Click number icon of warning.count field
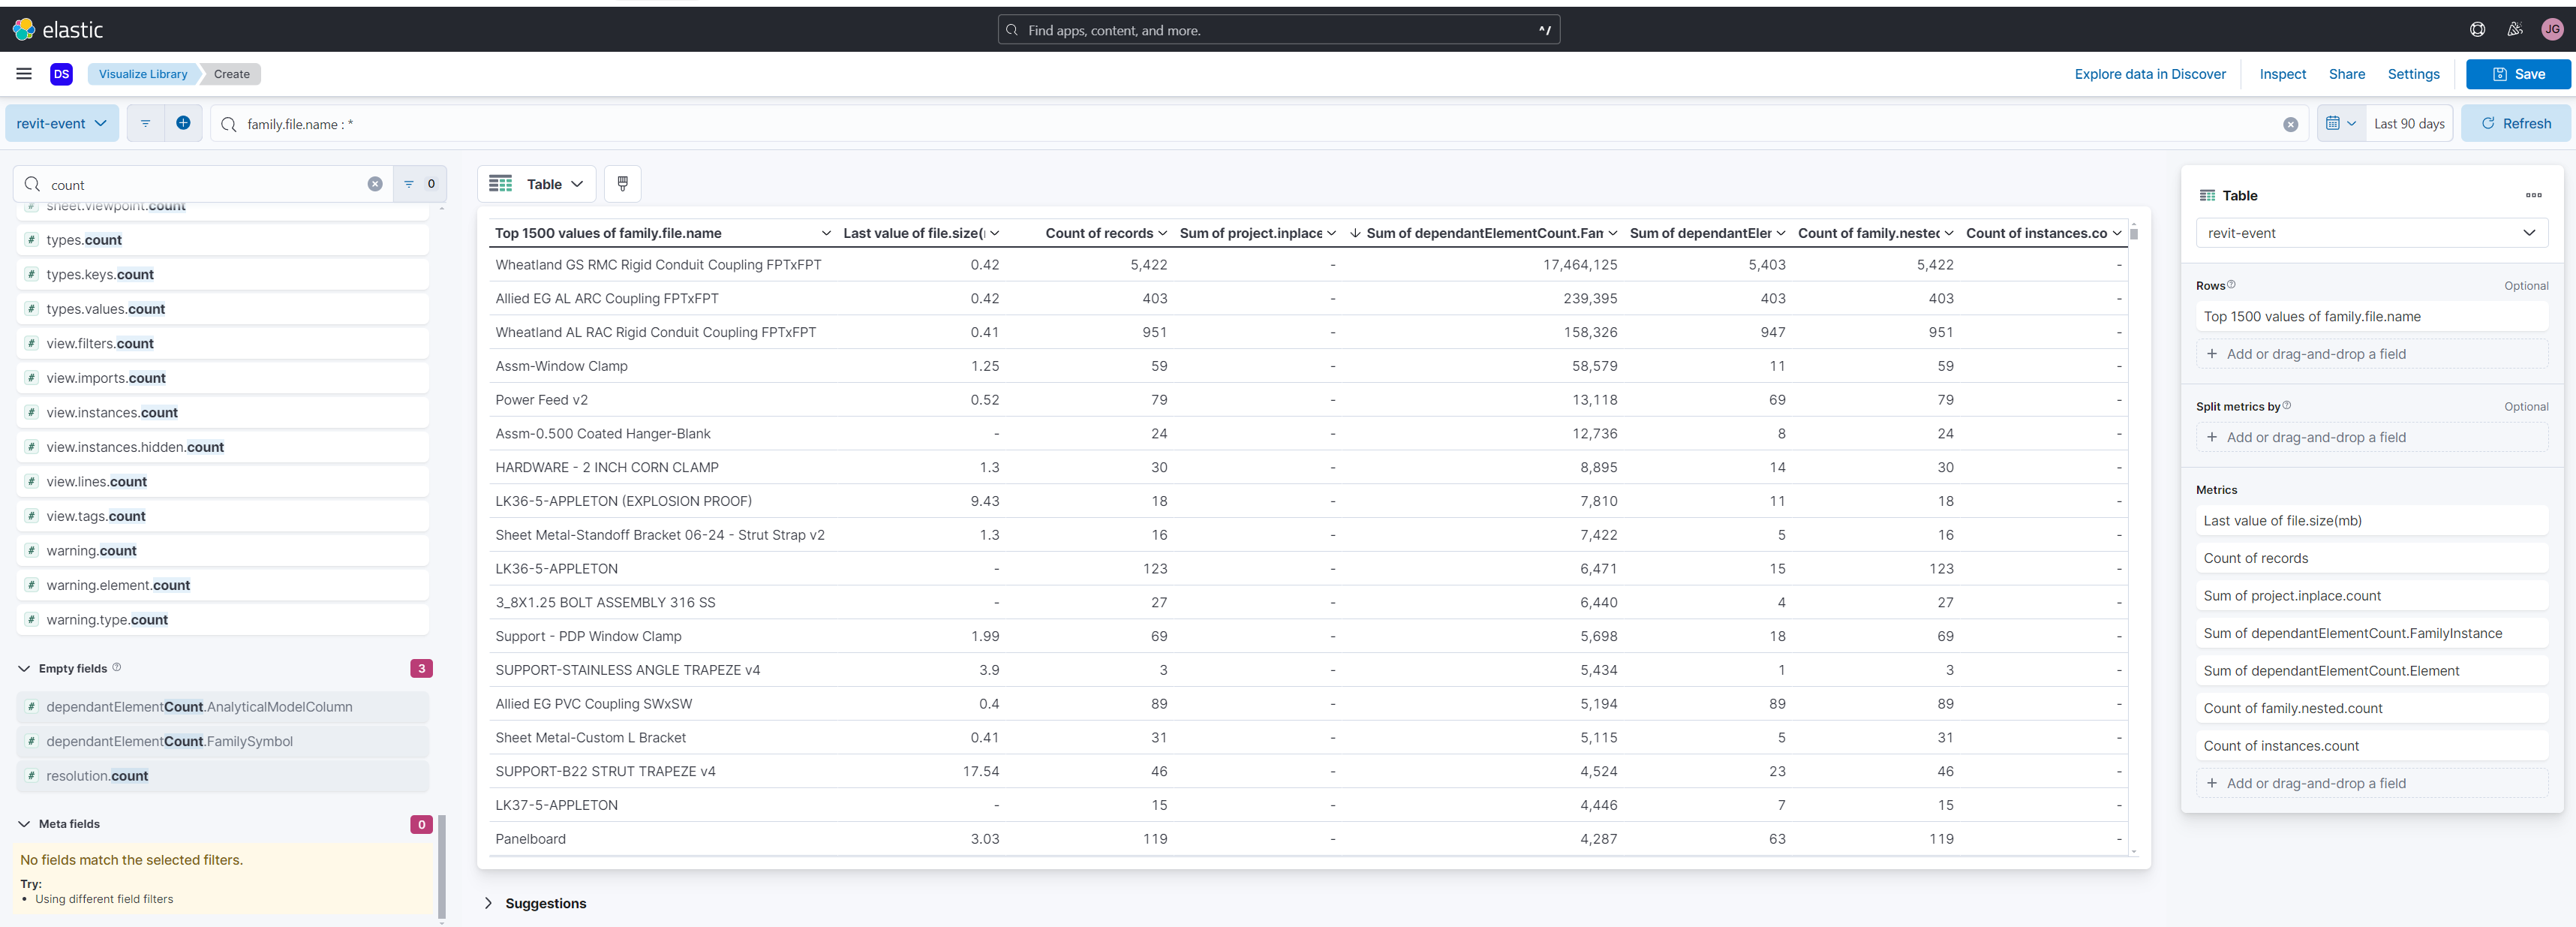The height and width of the screenshot is (927, 2576). click(x=31, y=551)
